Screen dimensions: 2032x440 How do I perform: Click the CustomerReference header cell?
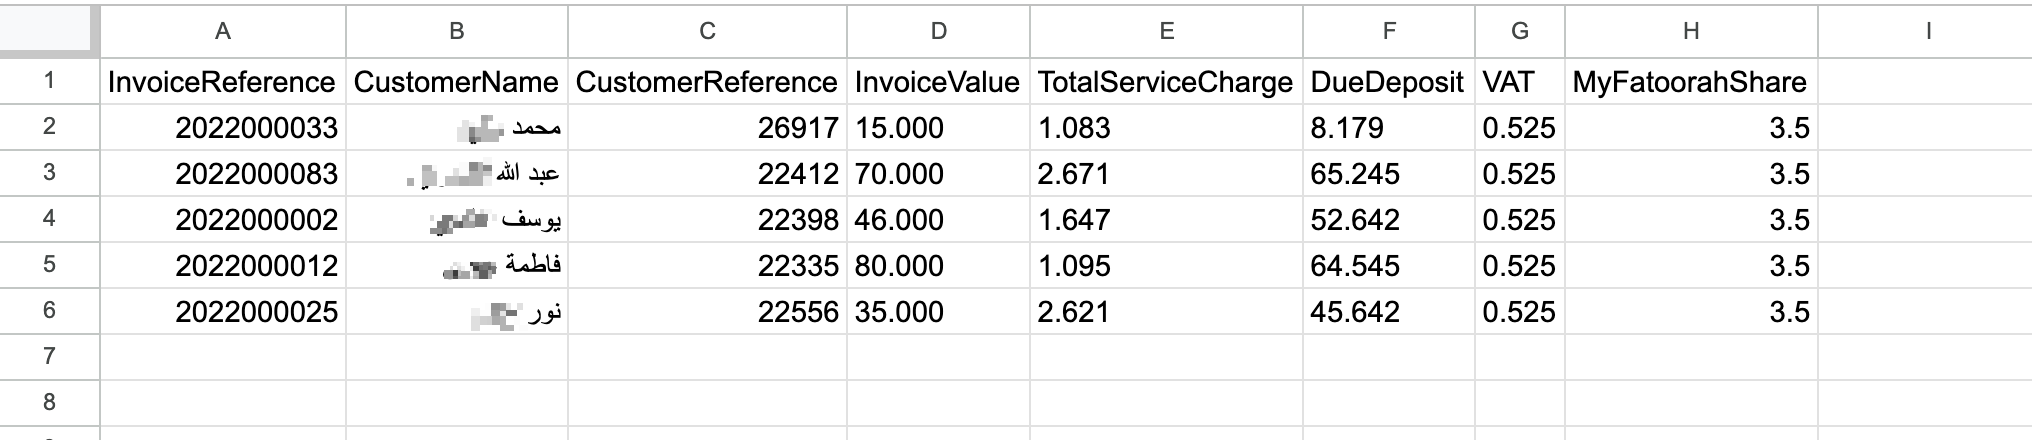[707, 81]
